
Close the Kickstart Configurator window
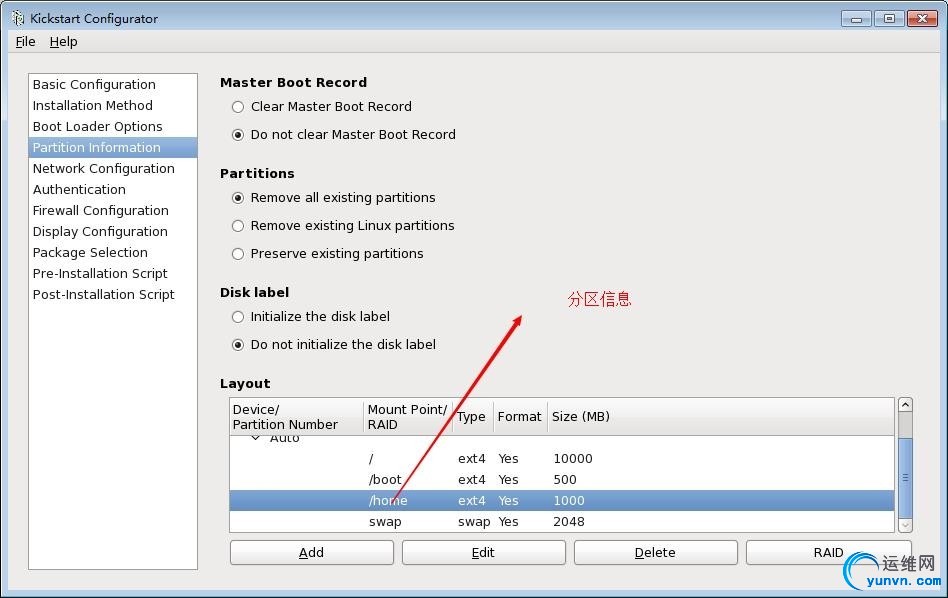[923, 19]
